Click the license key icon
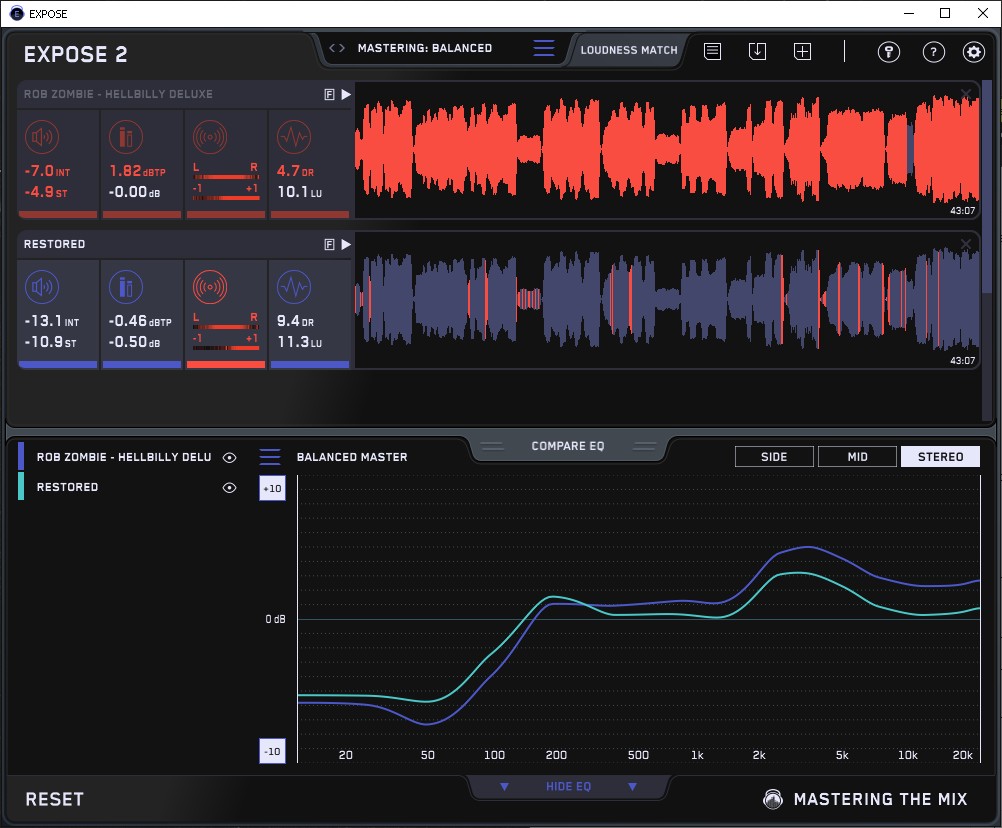The width and height of the screenshot is (1002, 828). point(889,52)
